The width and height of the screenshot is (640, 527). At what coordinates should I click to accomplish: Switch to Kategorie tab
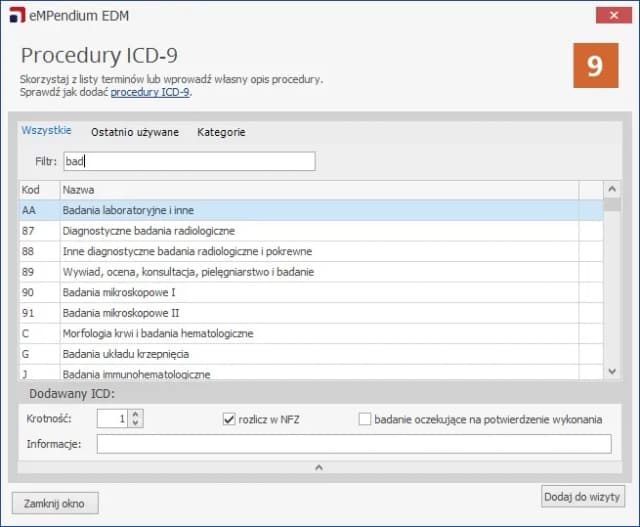[221, 132]
